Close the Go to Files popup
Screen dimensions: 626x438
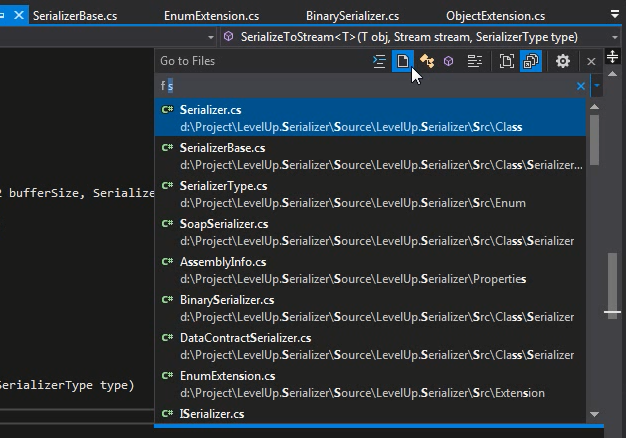[x=591, y=61]
